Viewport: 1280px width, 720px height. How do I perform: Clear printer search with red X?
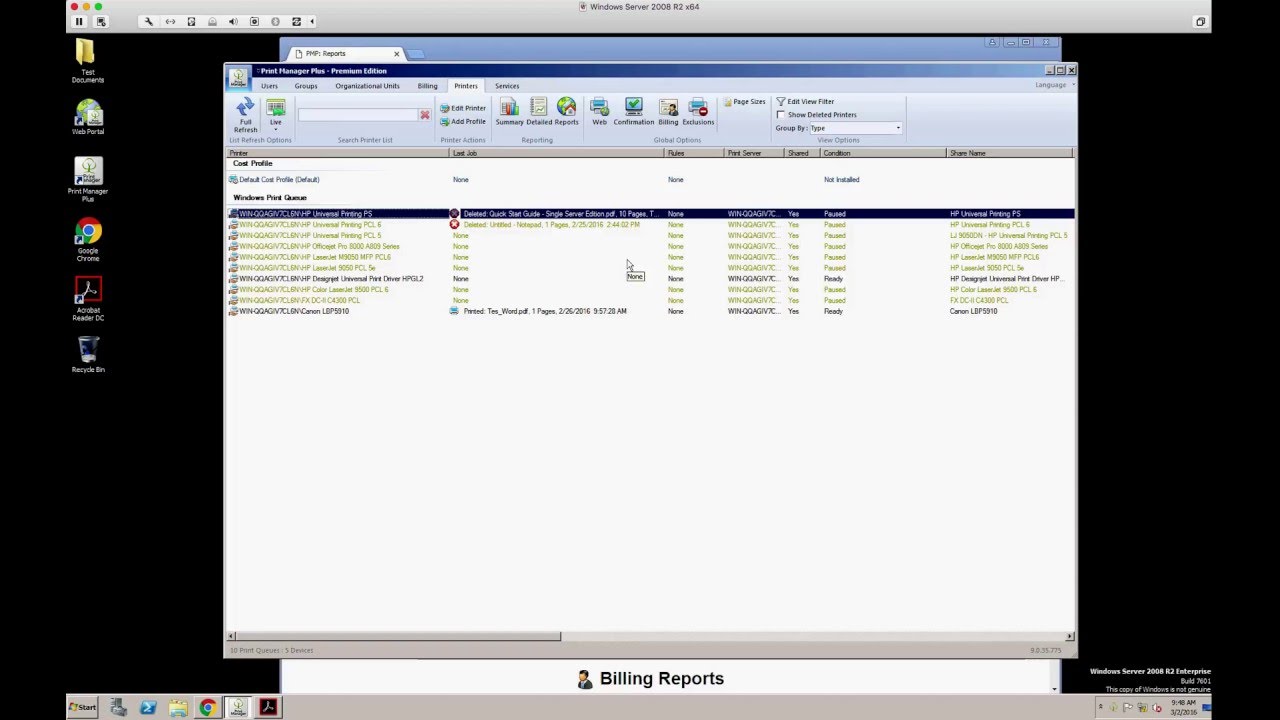425,115
